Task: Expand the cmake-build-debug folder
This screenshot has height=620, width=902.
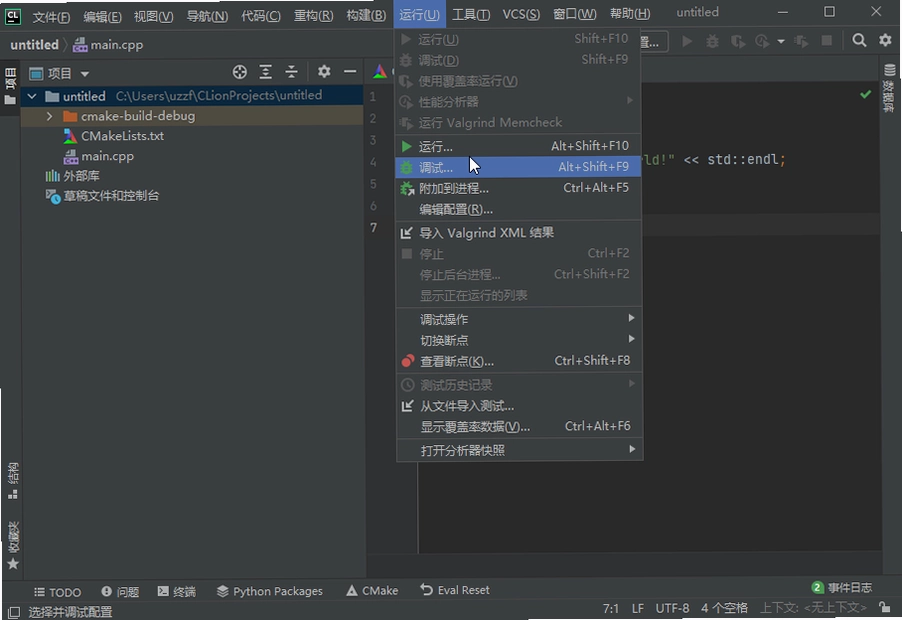Action: (x=49, y=116)
